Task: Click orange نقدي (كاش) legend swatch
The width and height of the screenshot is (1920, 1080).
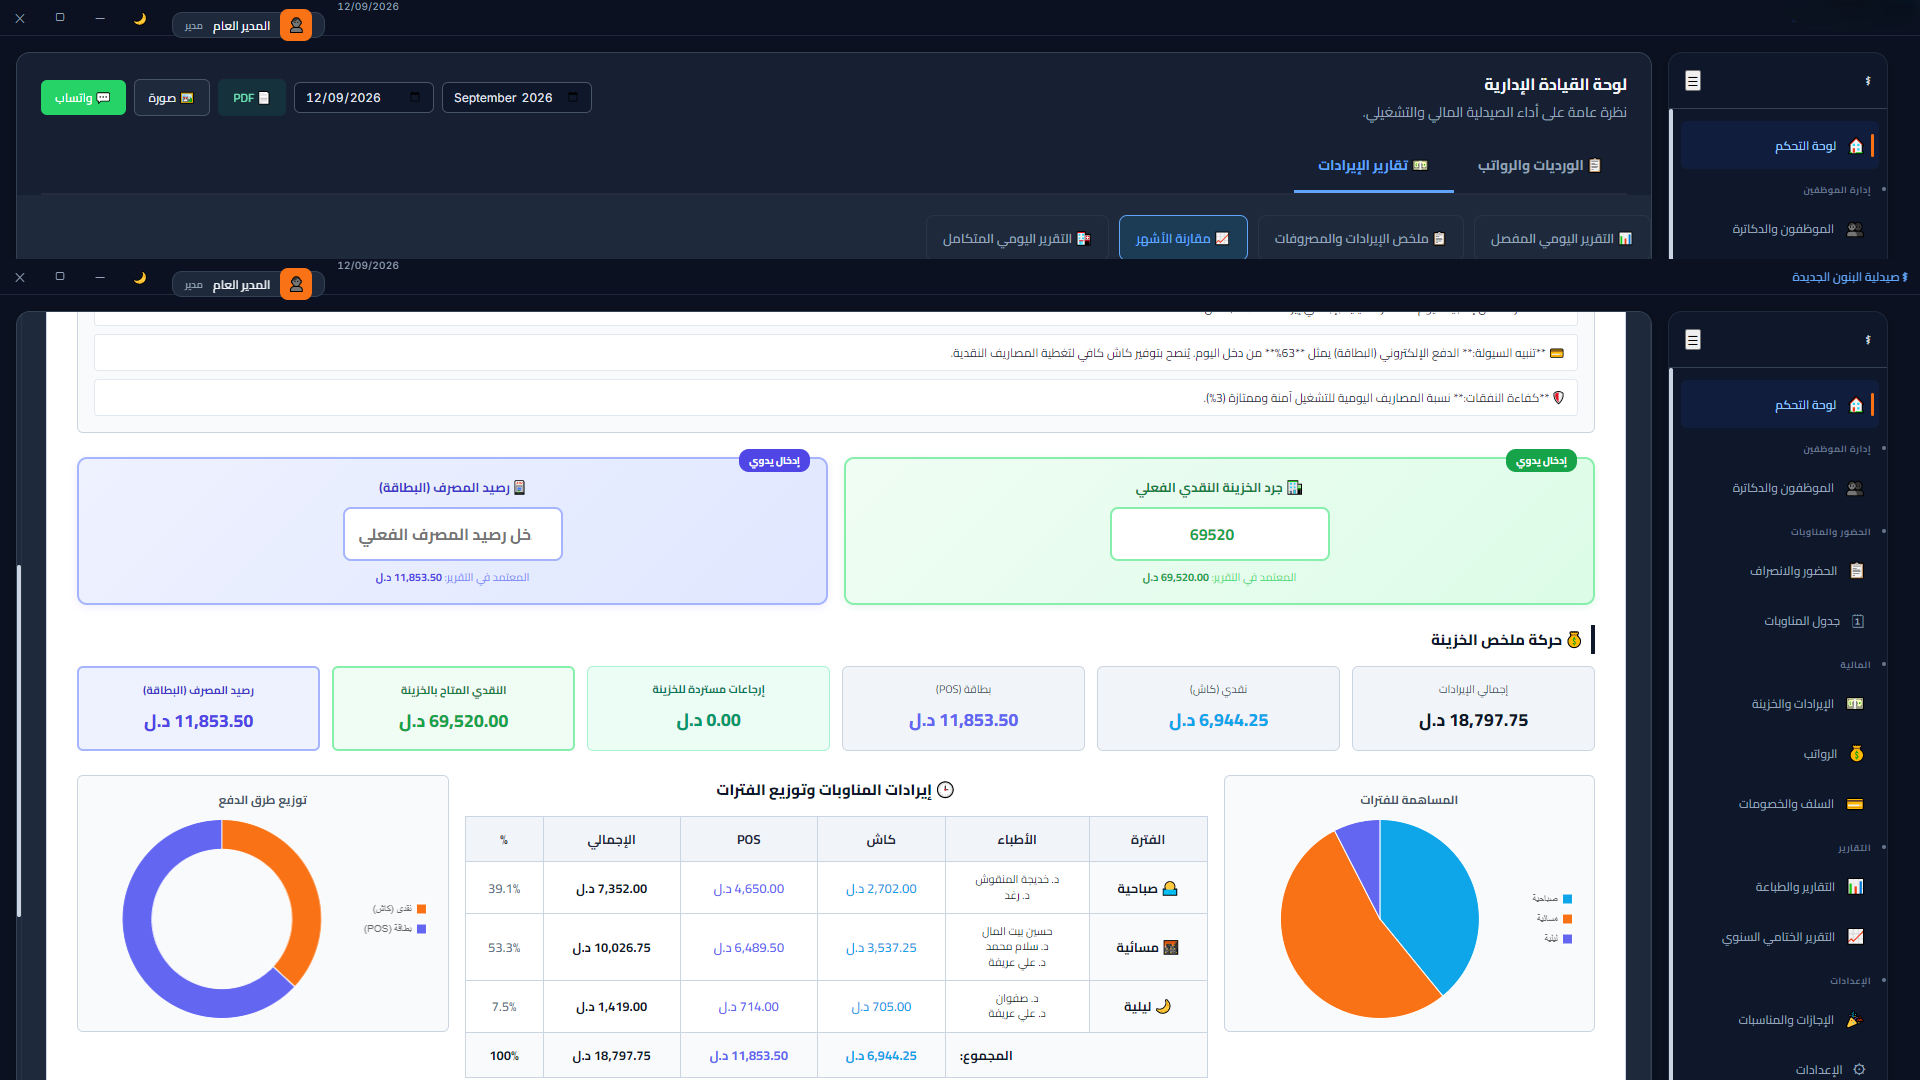Action: pos(421,909)
